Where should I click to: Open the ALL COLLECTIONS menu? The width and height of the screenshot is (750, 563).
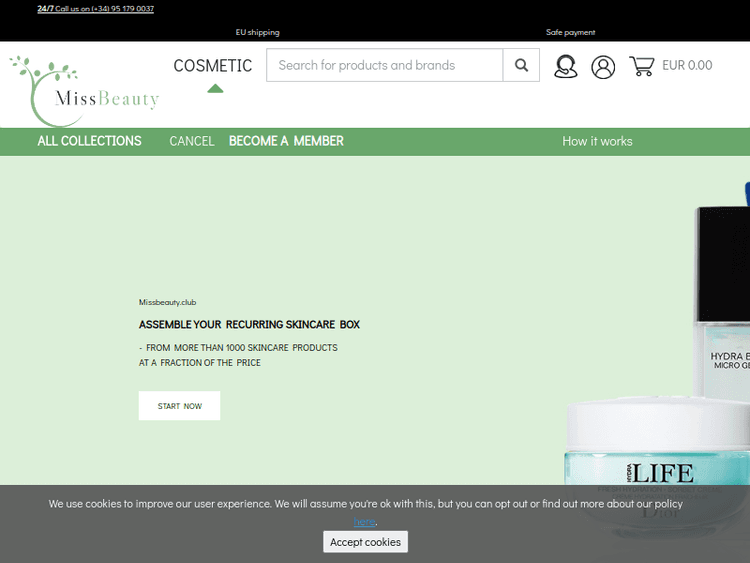click(89, 141)
